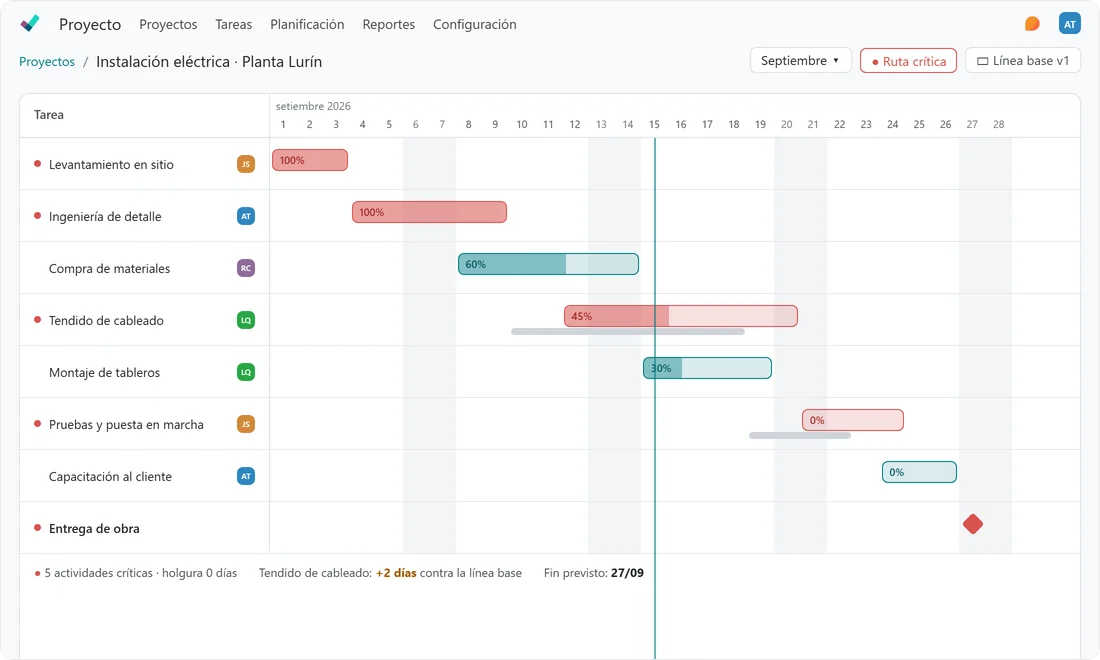
Task: Open the Planificación menu
Action: click(307, 25)
